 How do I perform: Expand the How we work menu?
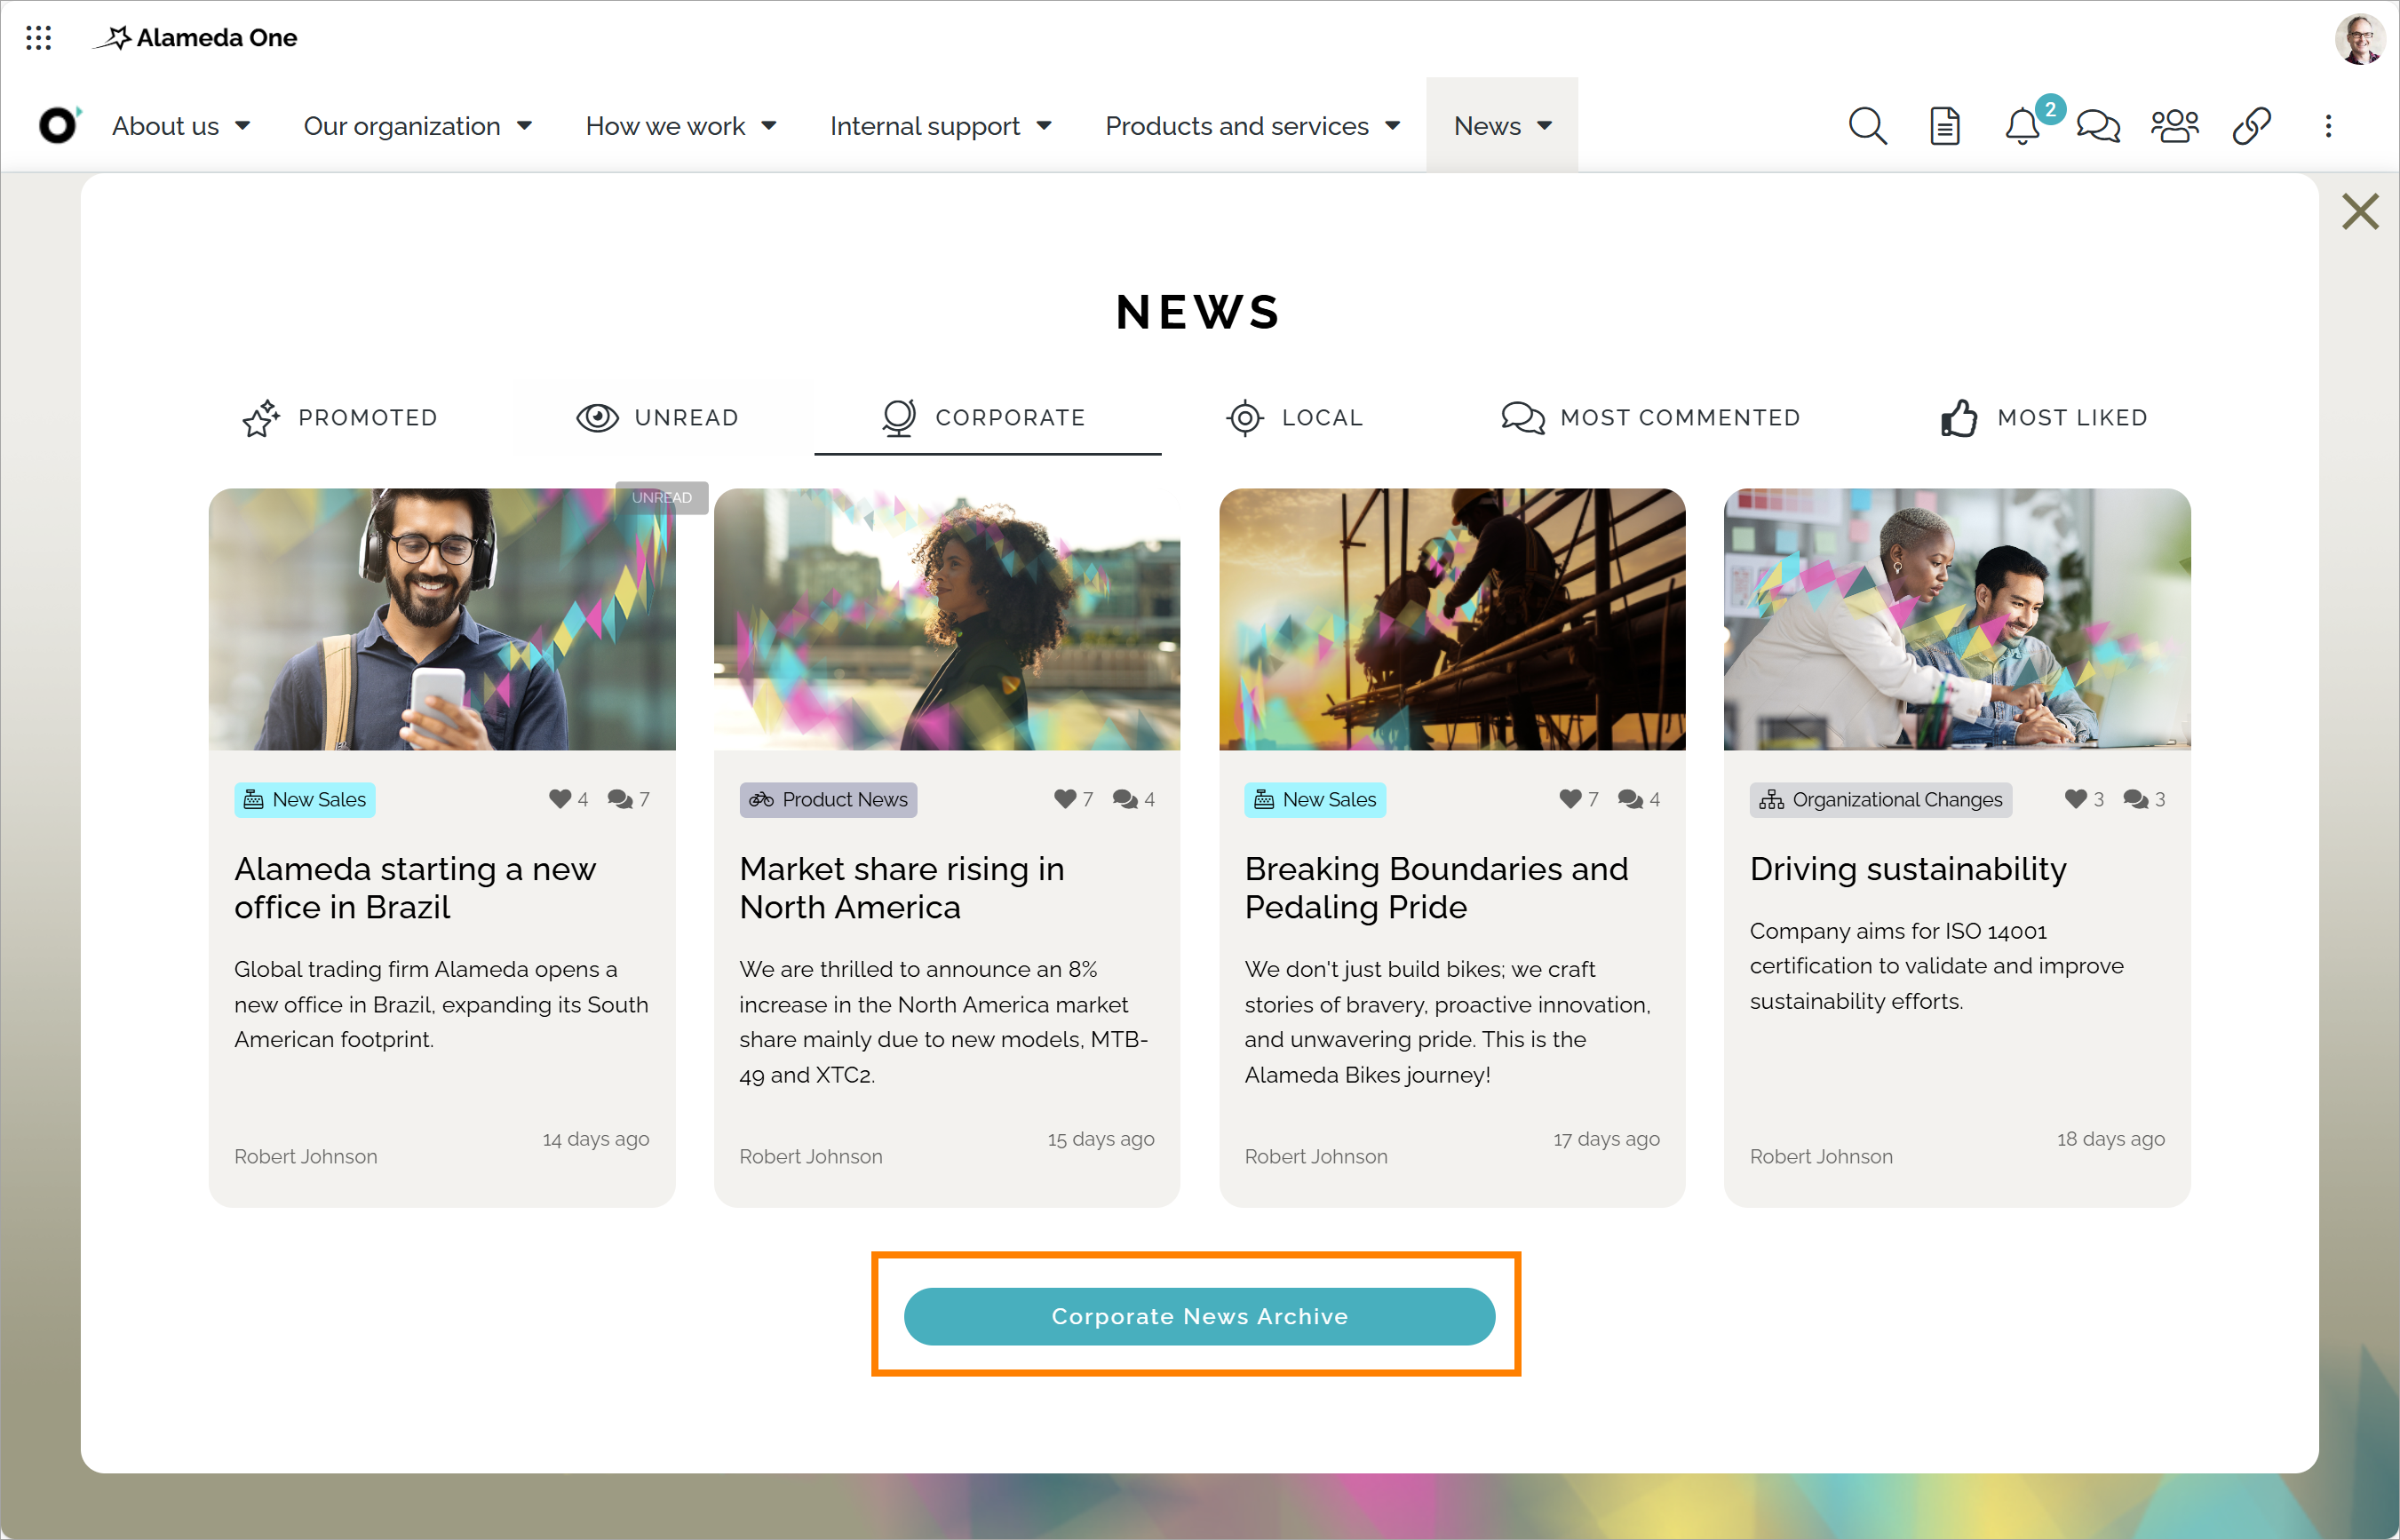click(x=680, y=126)
